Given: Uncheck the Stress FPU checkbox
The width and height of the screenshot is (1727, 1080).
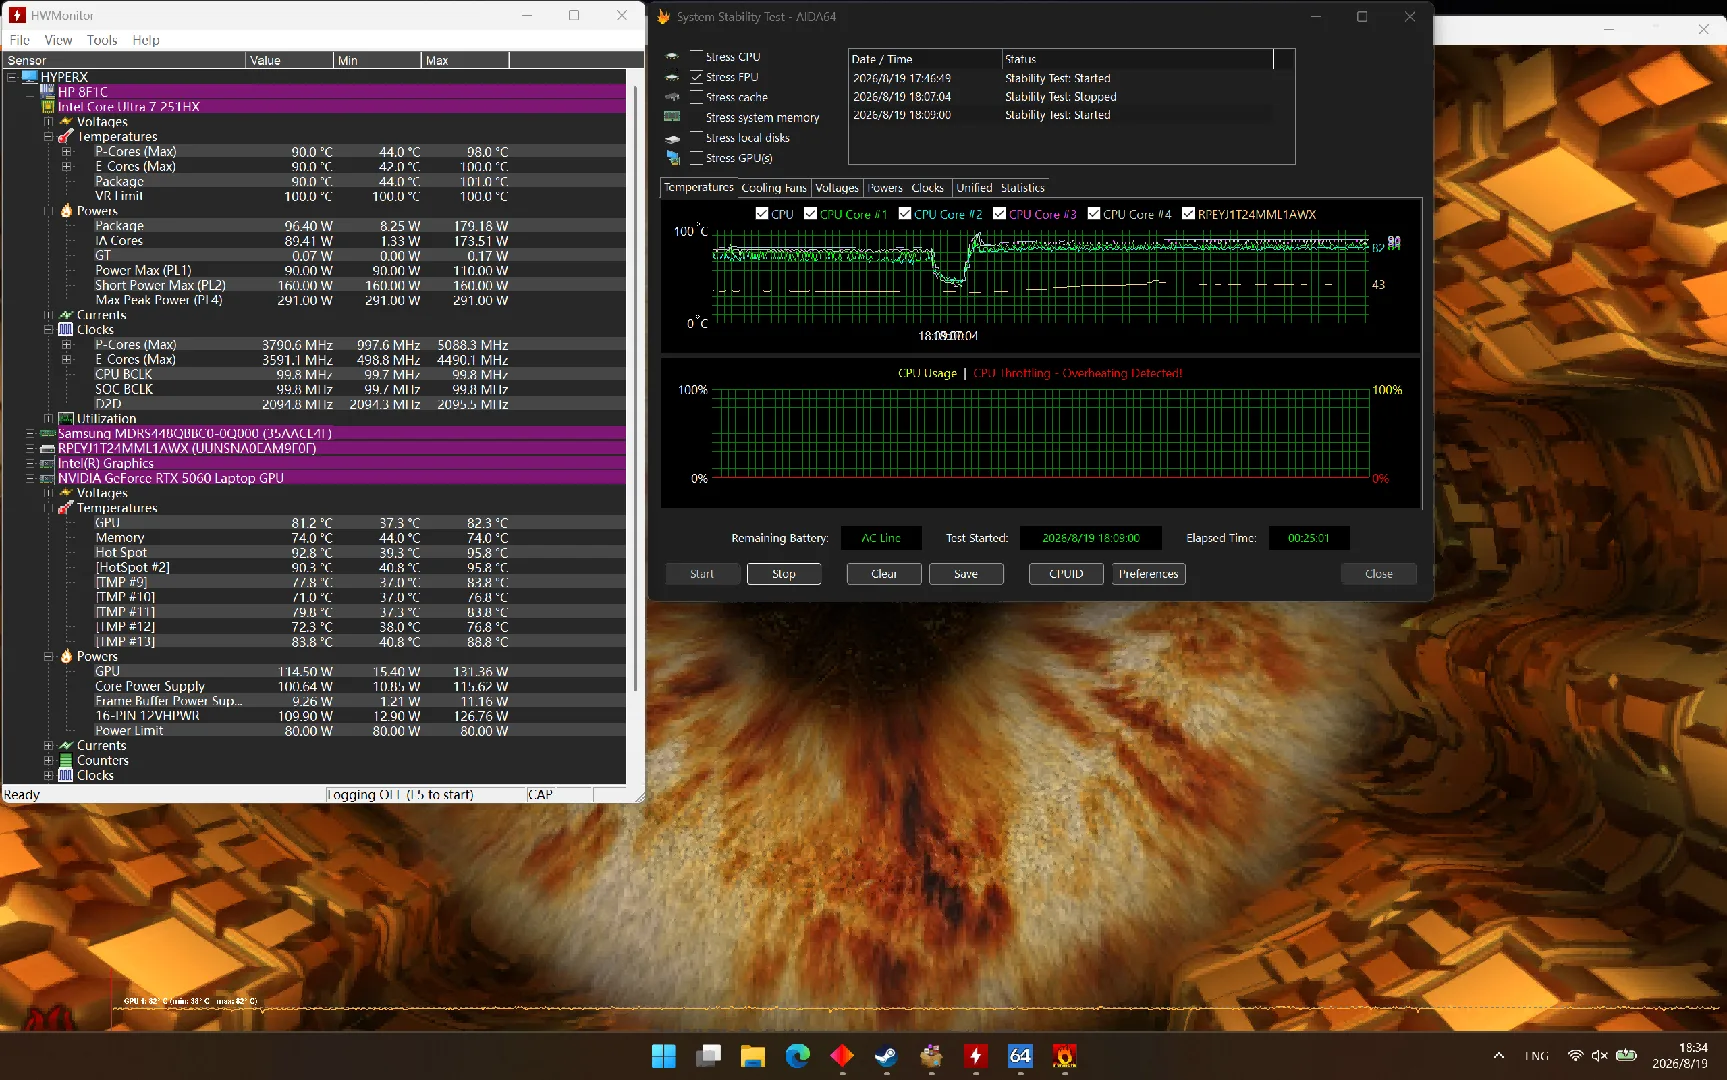Looking at the screenshot, I should [696, 76].
